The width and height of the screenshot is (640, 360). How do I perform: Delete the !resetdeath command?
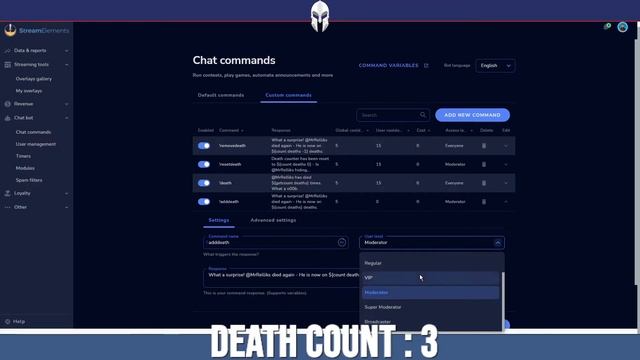pyautogui.click(x=484, y=164)
